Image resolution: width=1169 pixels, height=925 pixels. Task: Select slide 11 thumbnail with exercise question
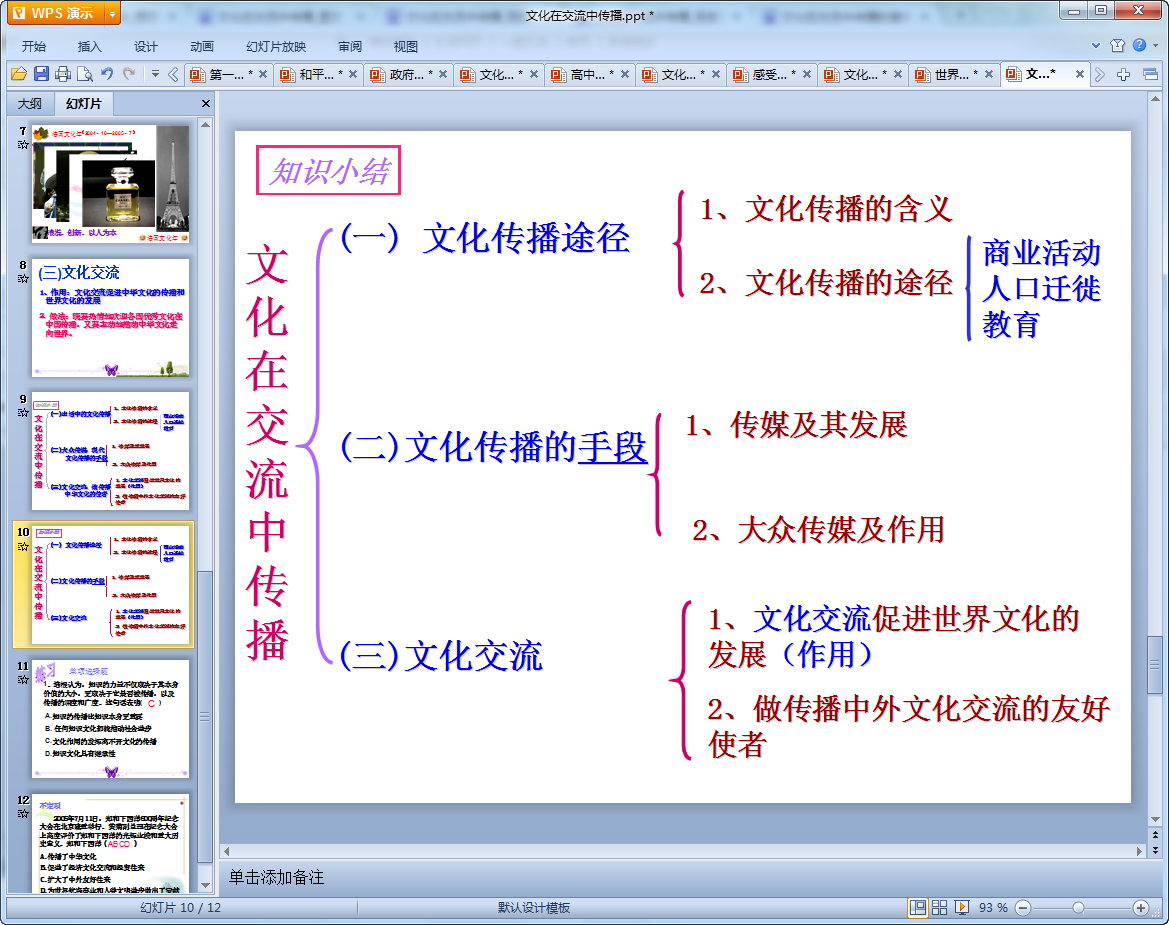tap(110, 719)
